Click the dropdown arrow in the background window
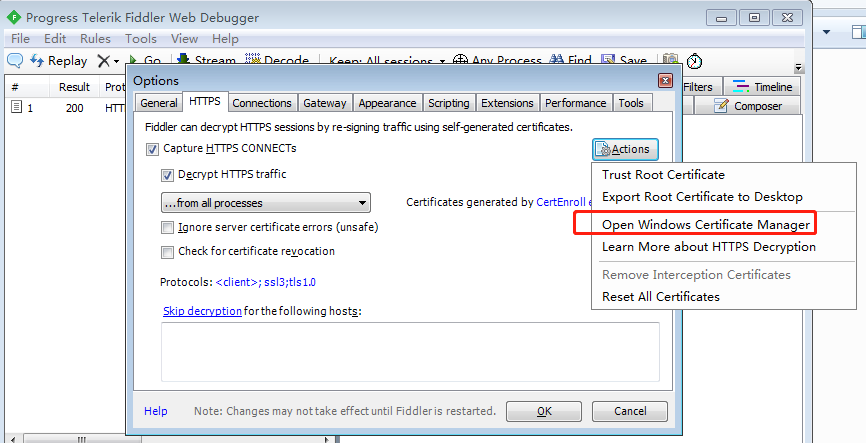Image resolution: width=866 pixels, height=443 pixels. pyautogui.click(x=826, y=32)
